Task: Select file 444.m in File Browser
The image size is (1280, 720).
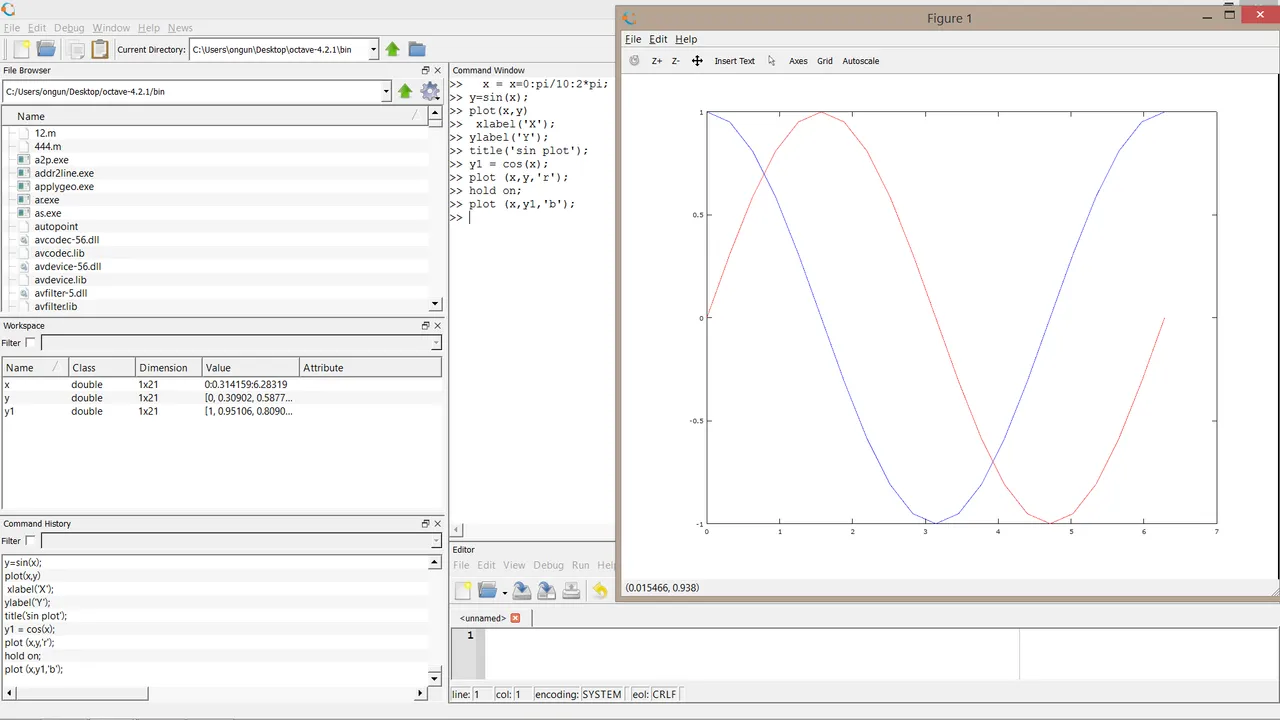Action: pyautogui.click(x=48, y=146)
